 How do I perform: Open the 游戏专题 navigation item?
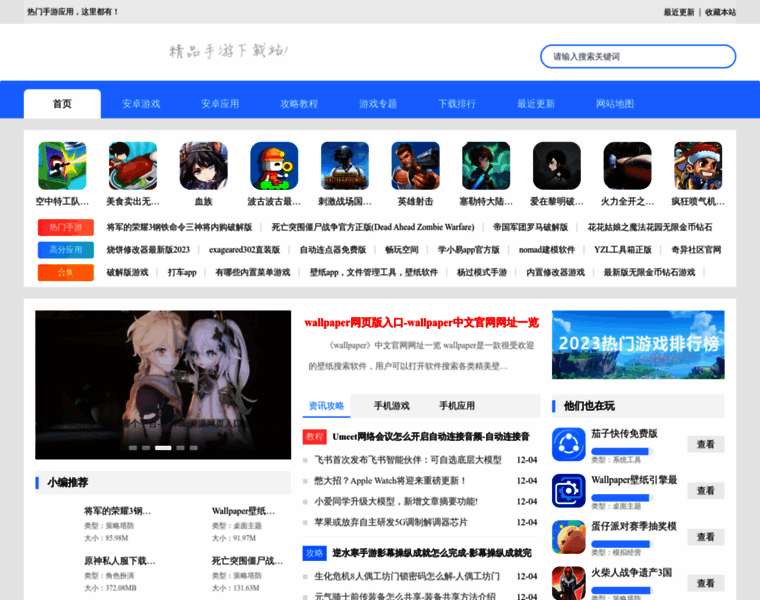tap(378, 104)
